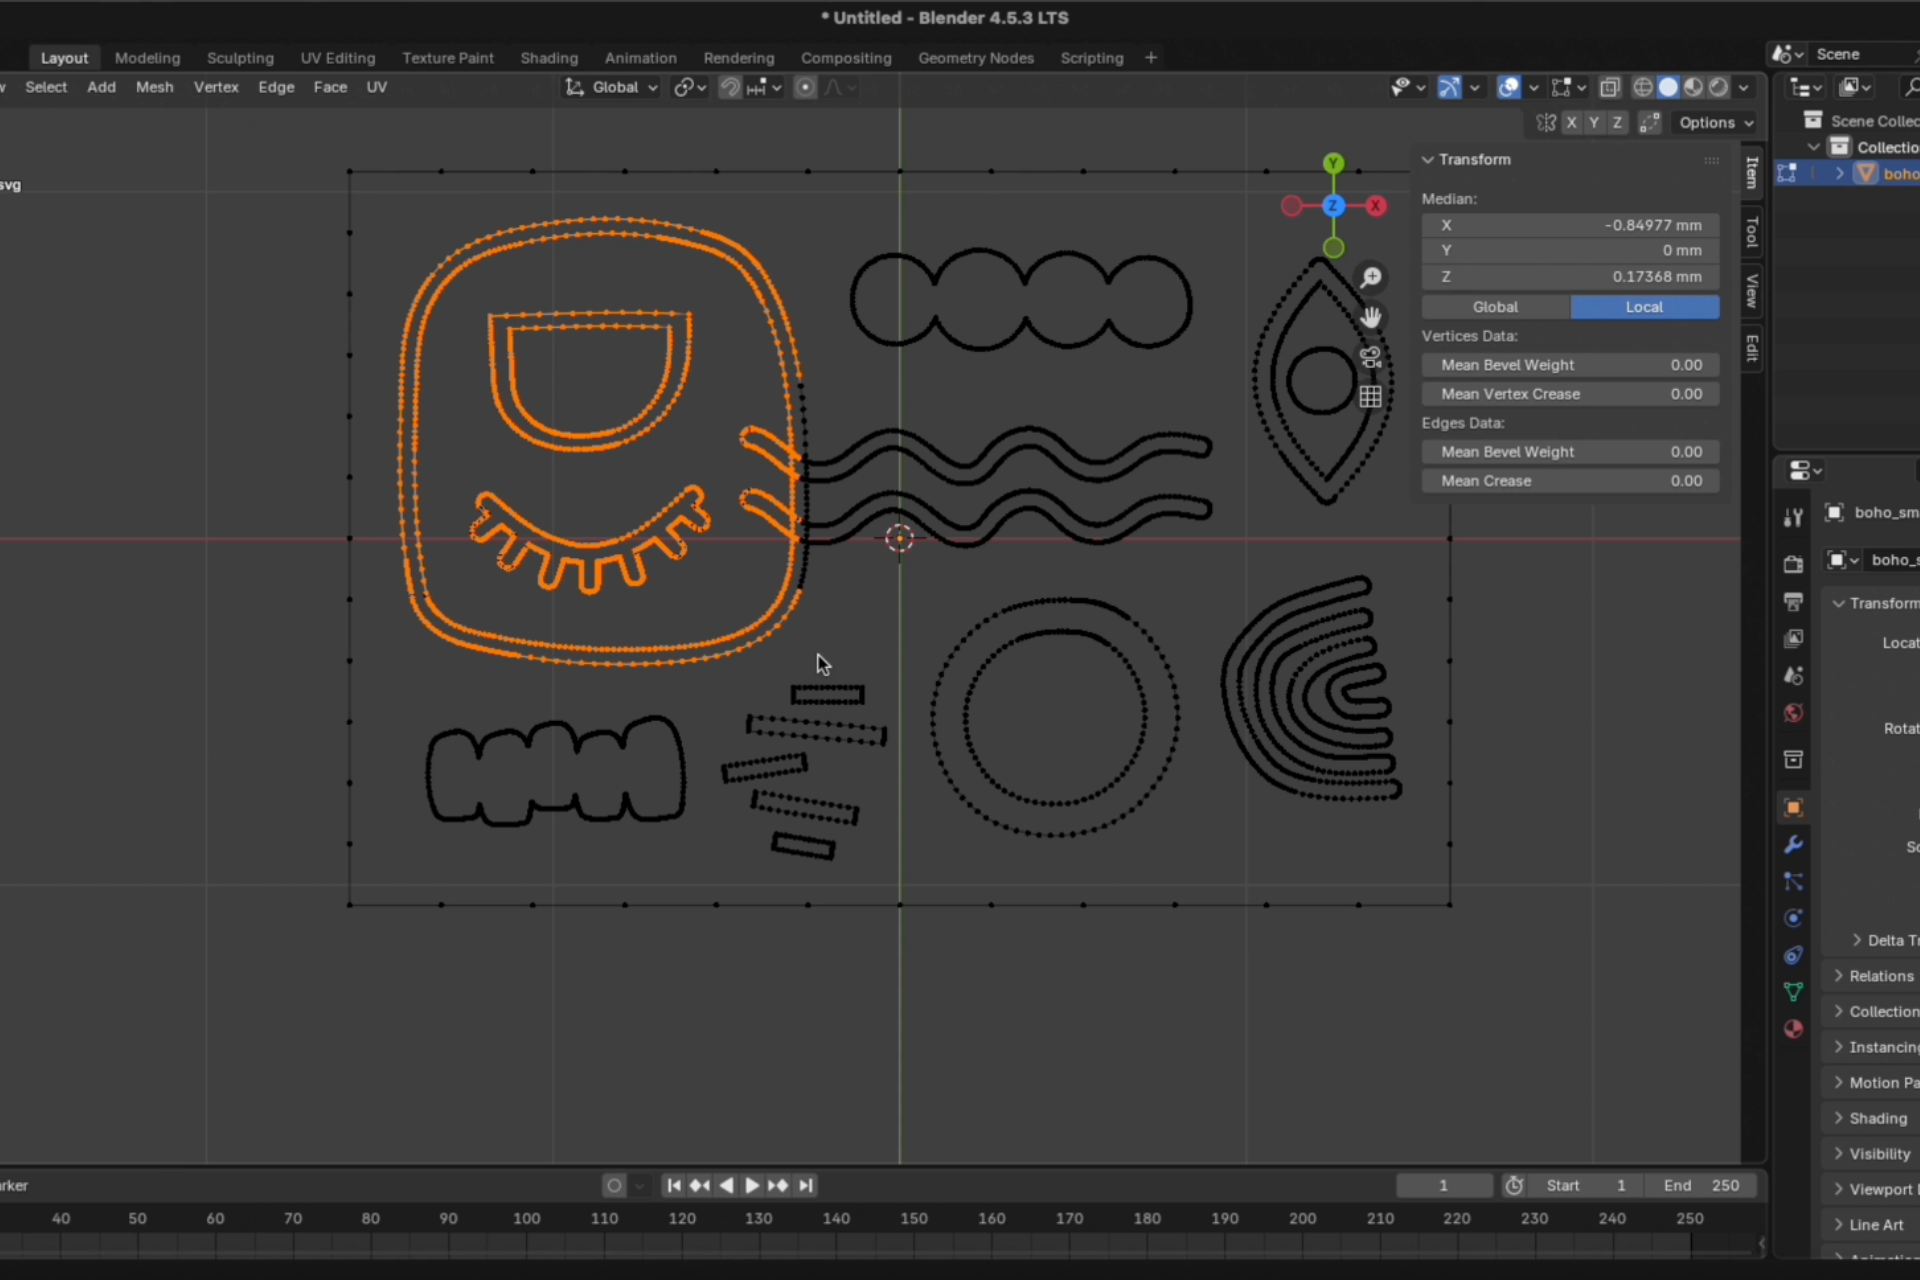Enable snapping with the magnet icon

tap(730, 87)
